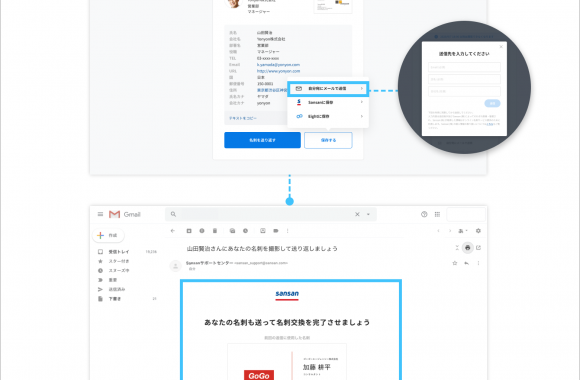Click the k.yamada@yonyon.com email link
Screen dimensions: 580x380
278,65
